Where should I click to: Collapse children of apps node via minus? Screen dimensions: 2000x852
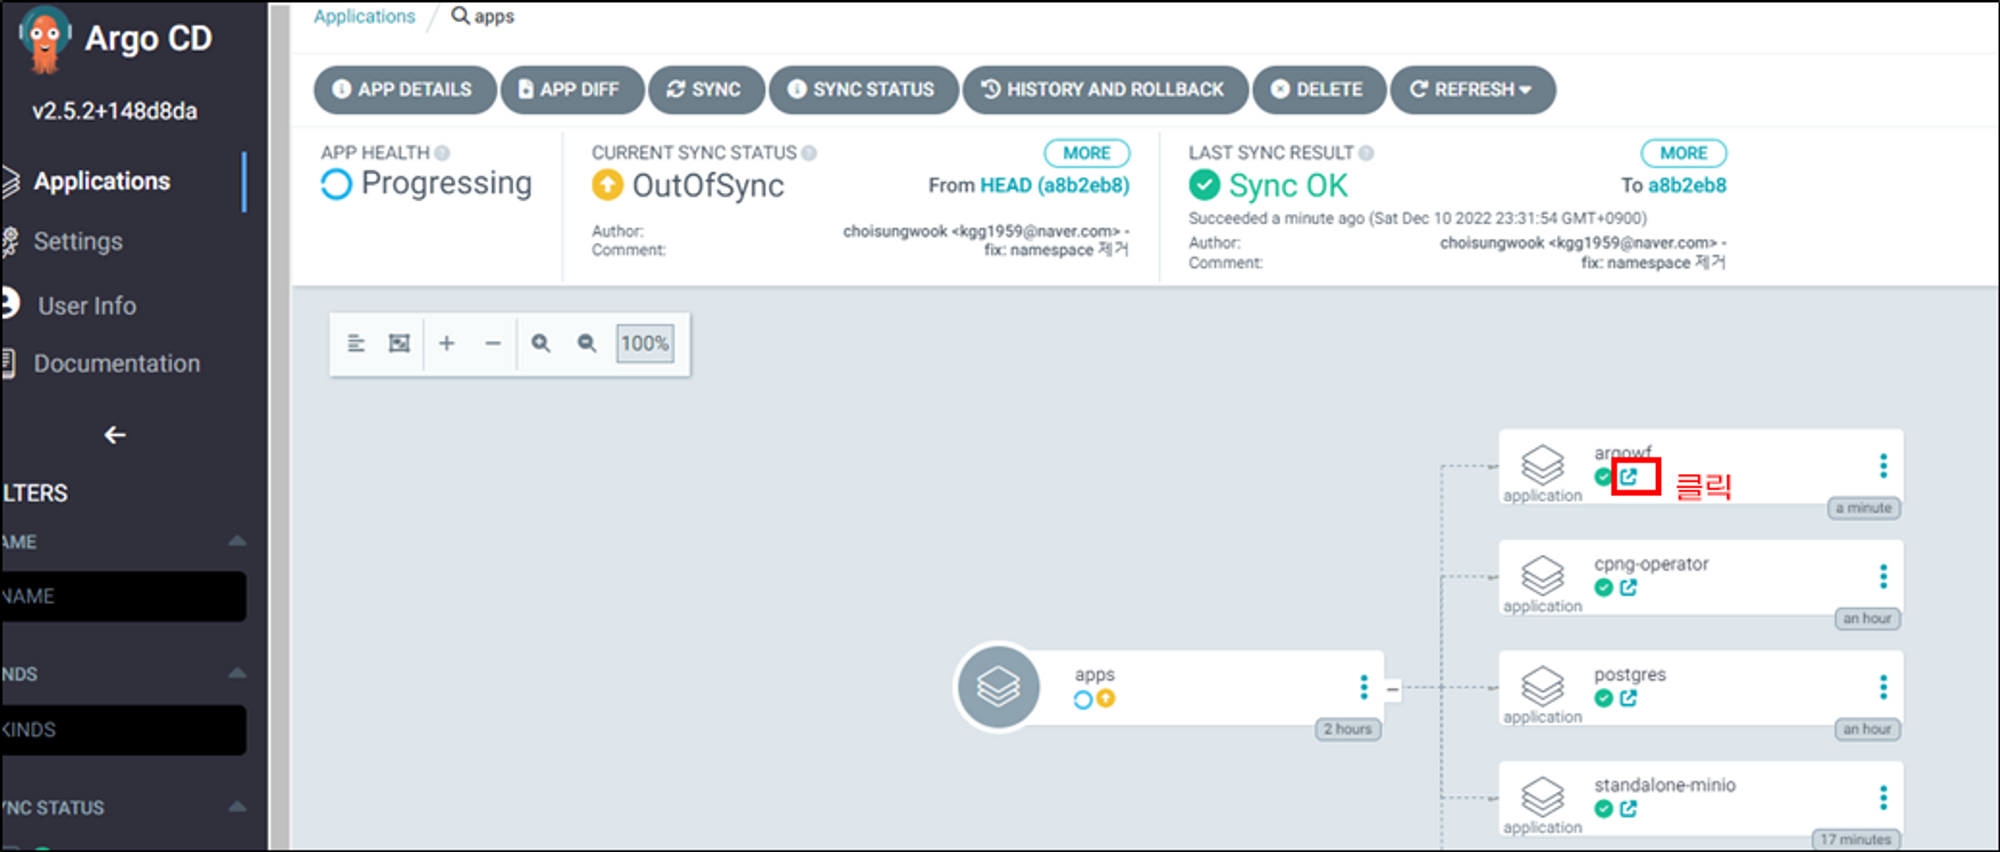tap(1392, 688)
